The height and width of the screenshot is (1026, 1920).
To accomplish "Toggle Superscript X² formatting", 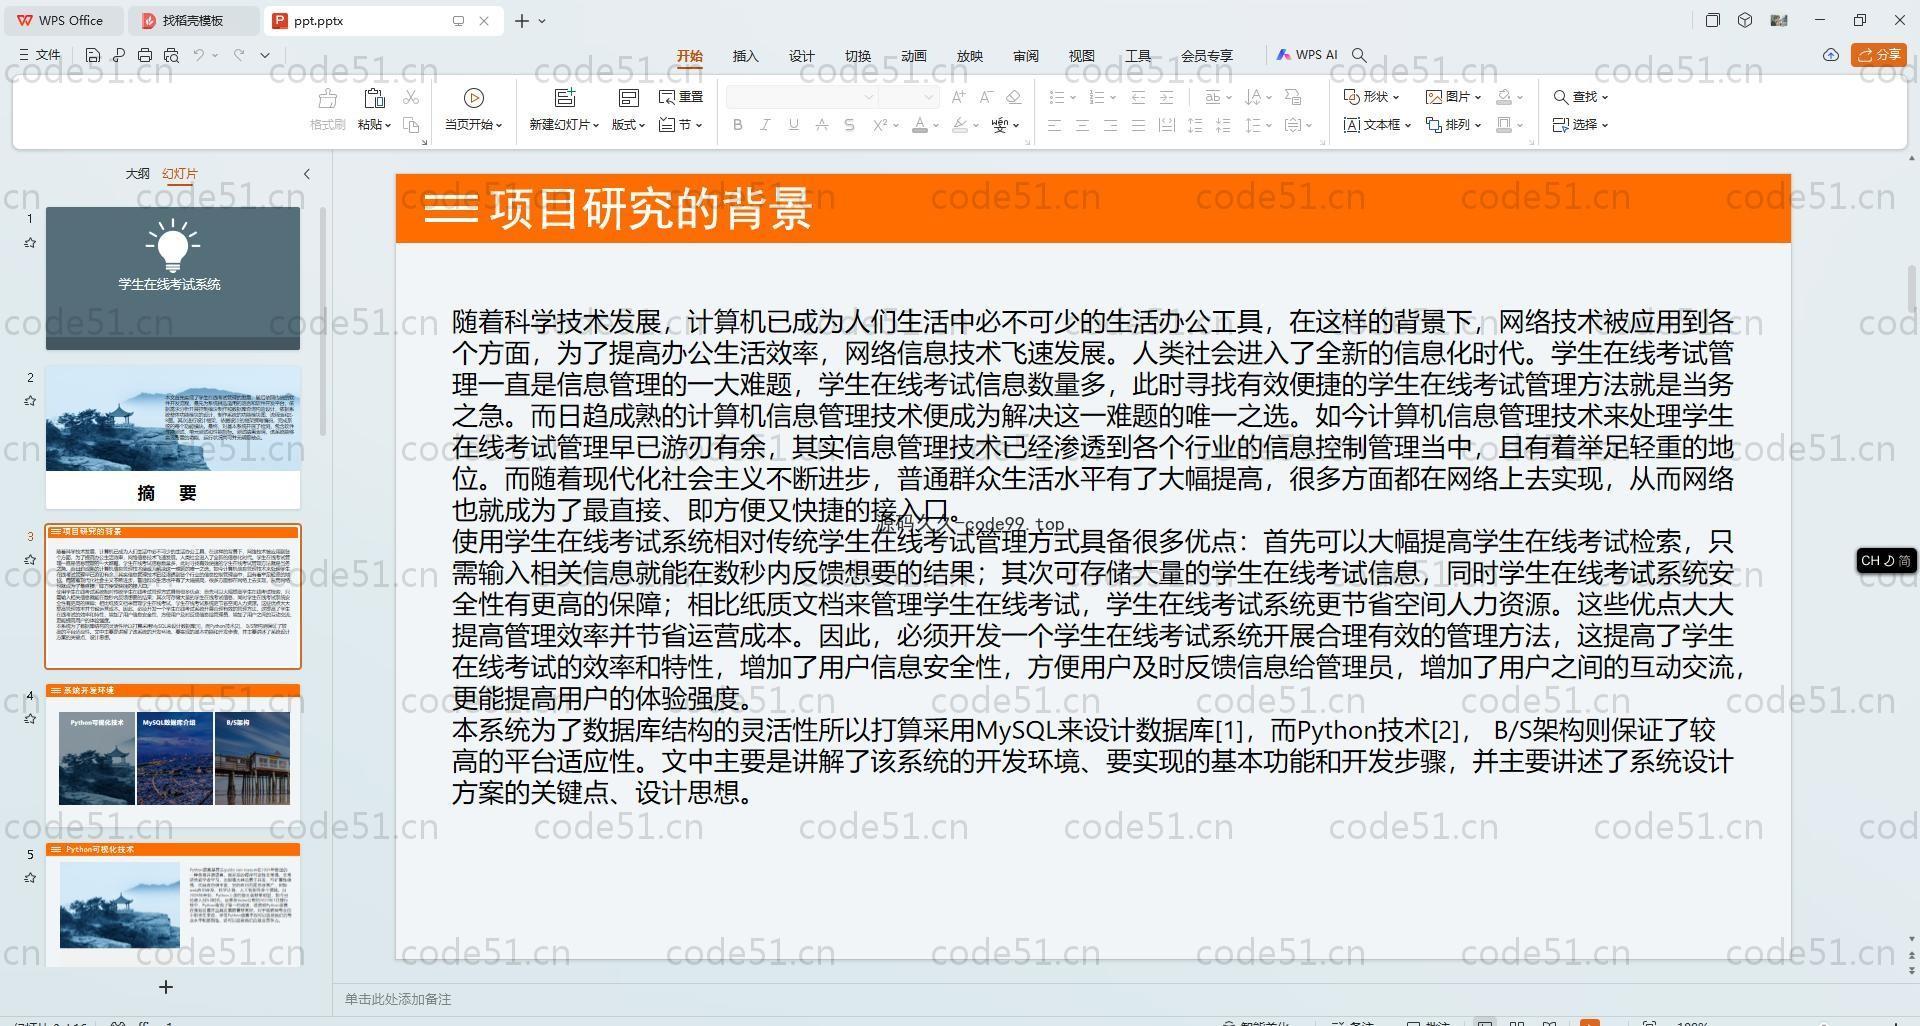I will (x=880, y=125).
